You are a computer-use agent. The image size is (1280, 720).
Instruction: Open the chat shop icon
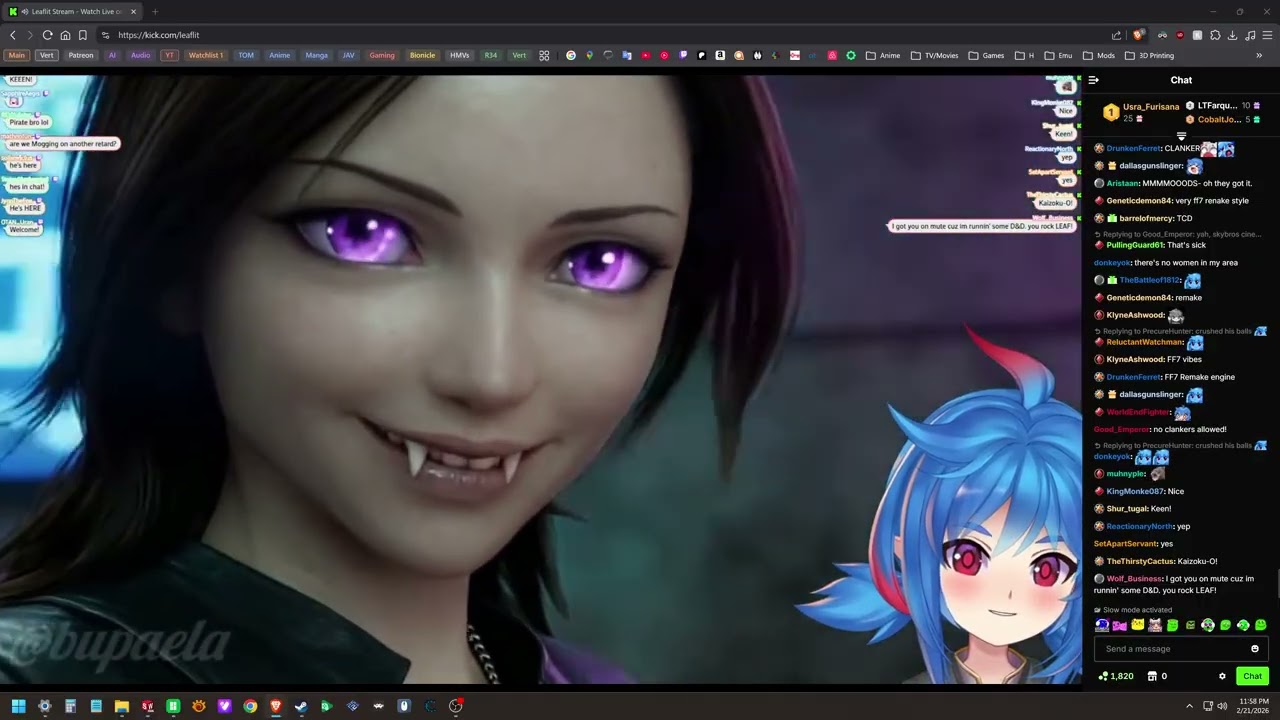pos(1152,676)
